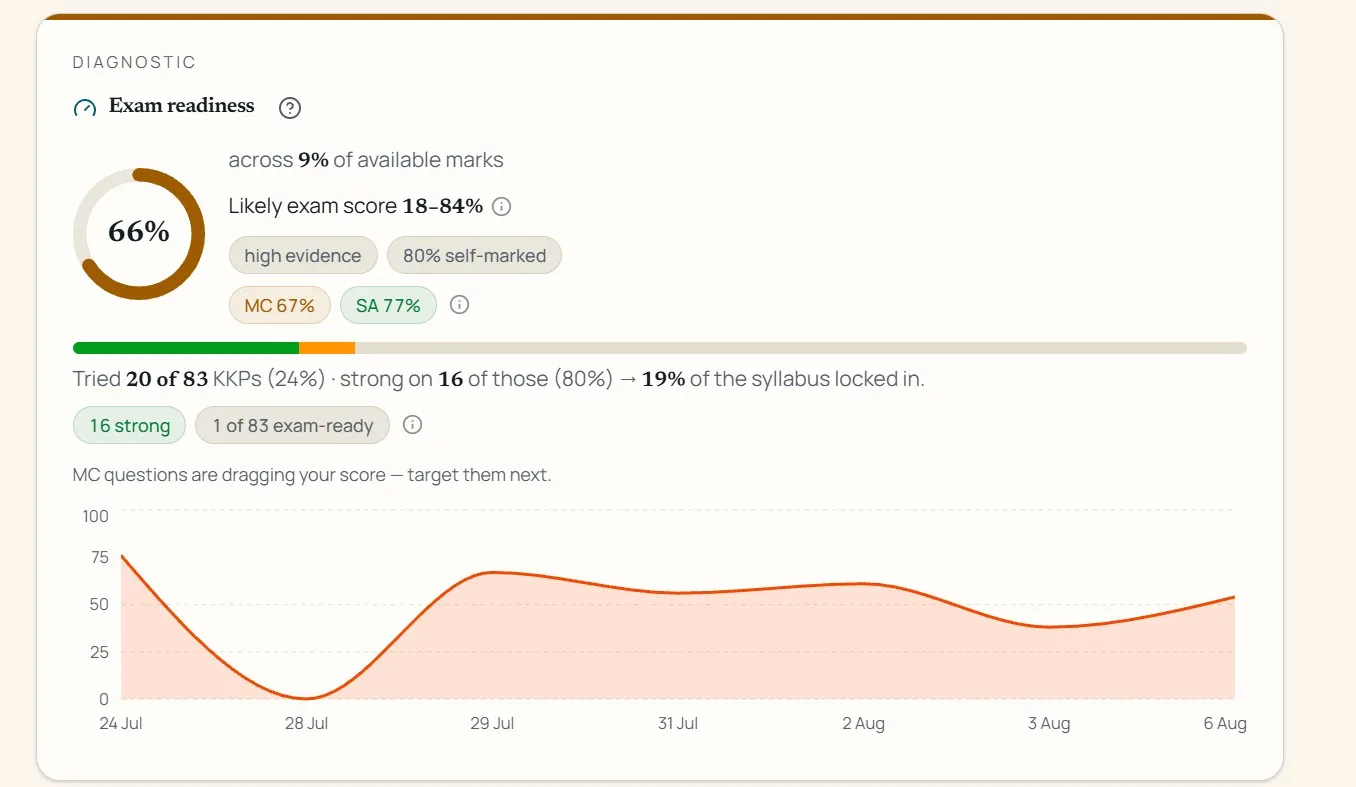Image resolution: width=1356 pixels, height=787 pixels.
Task: Click the MC questions dragging your score hint
Action: point(312,475)
